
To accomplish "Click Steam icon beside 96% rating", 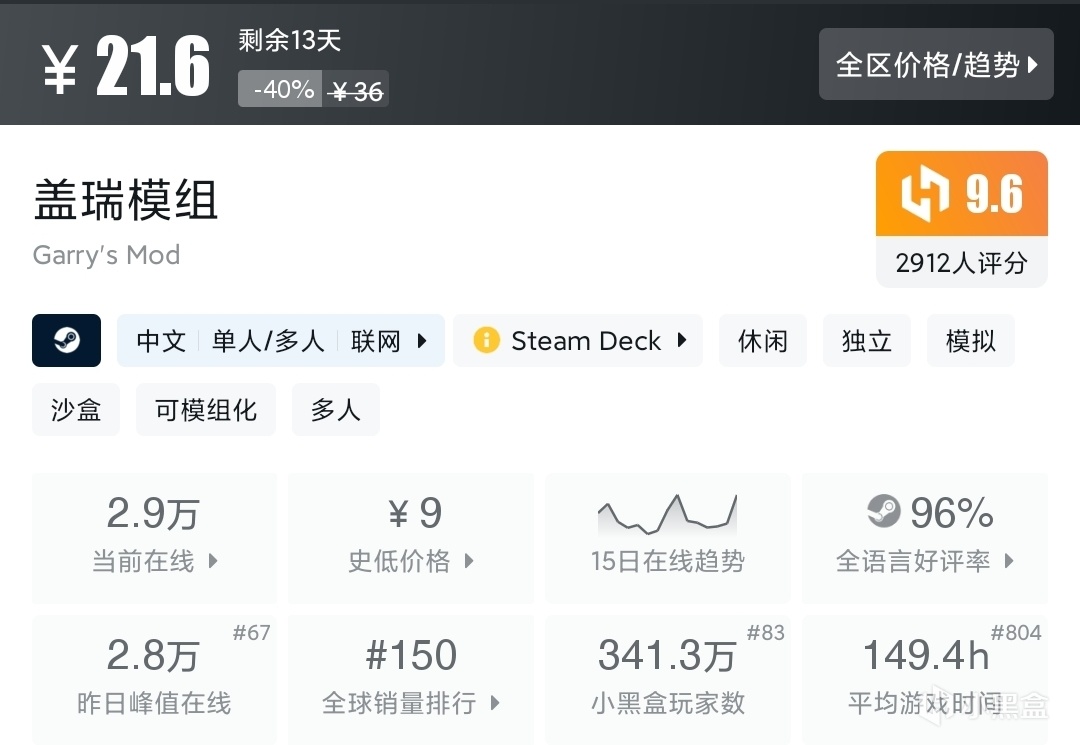I will click(x=883, y=513).
